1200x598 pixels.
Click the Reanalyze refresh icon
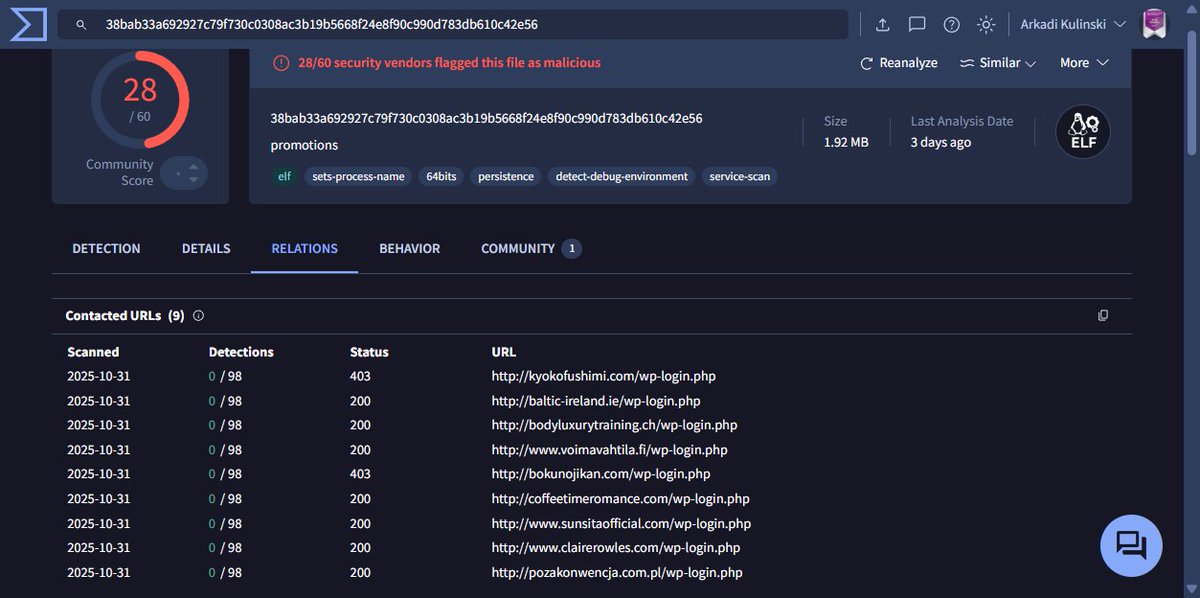pyautogui.click(x=866, y=62)
